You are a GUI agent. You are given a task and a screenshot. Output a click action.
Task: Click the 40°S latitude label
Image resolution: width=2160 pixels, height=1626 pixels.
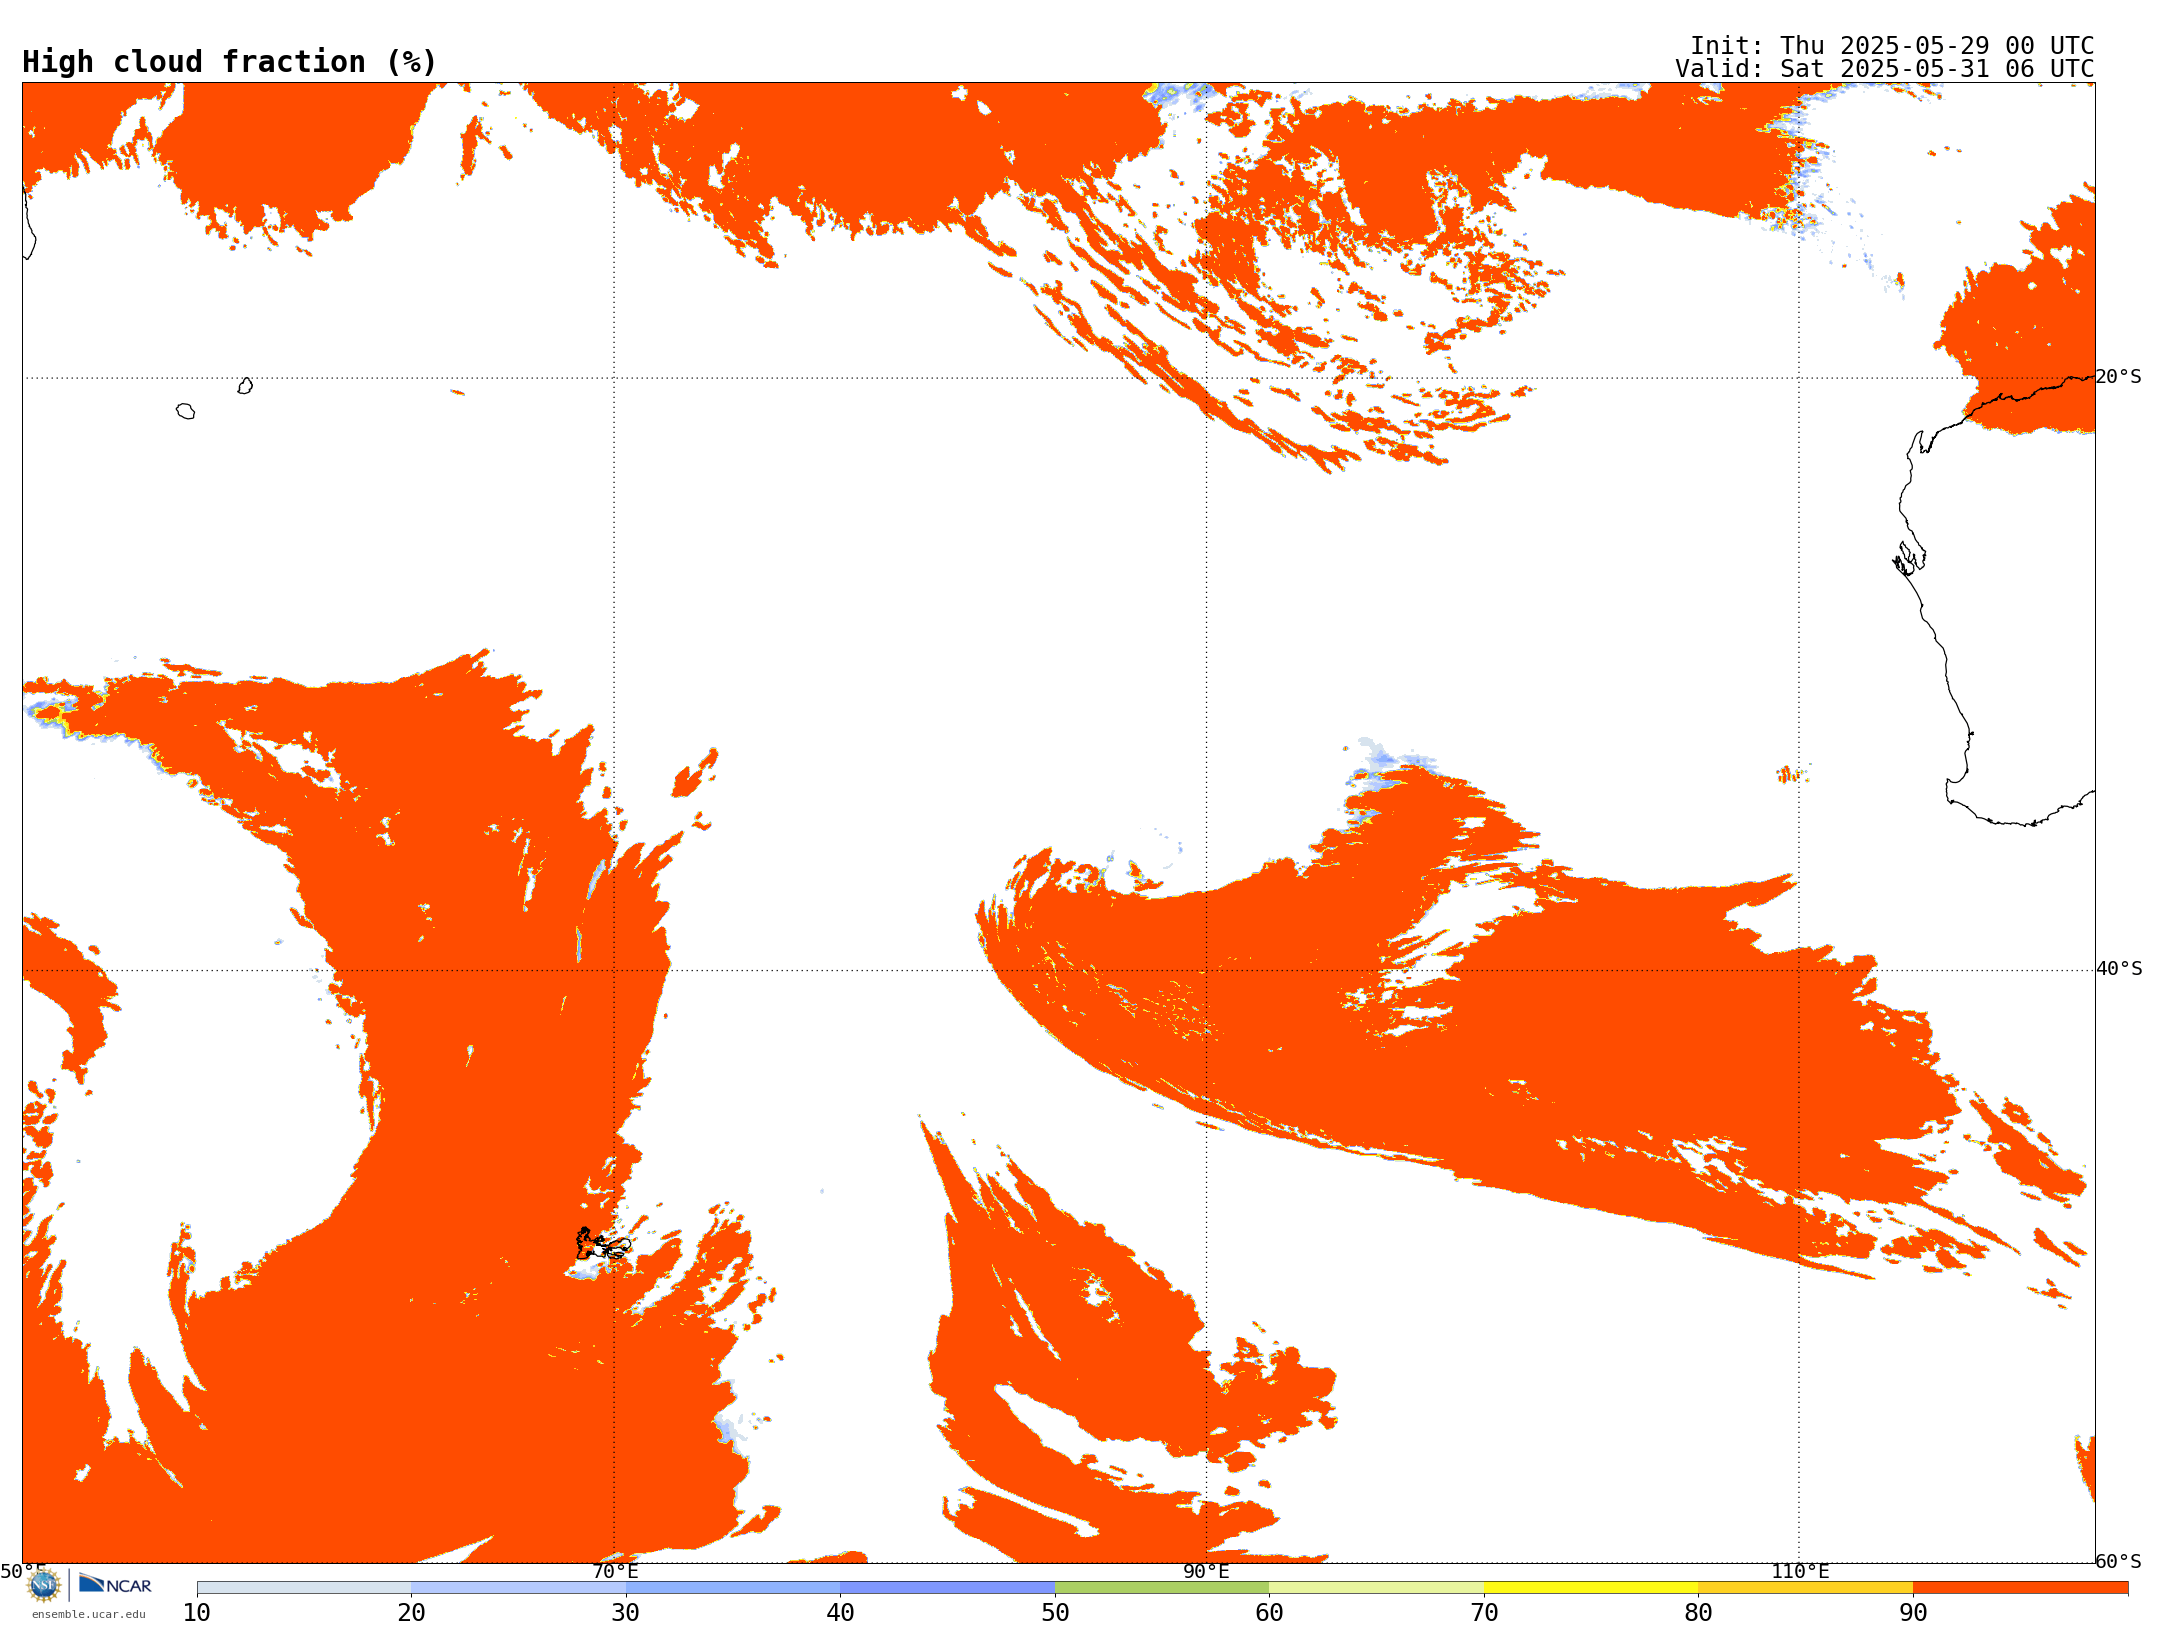click(2119, 969)
